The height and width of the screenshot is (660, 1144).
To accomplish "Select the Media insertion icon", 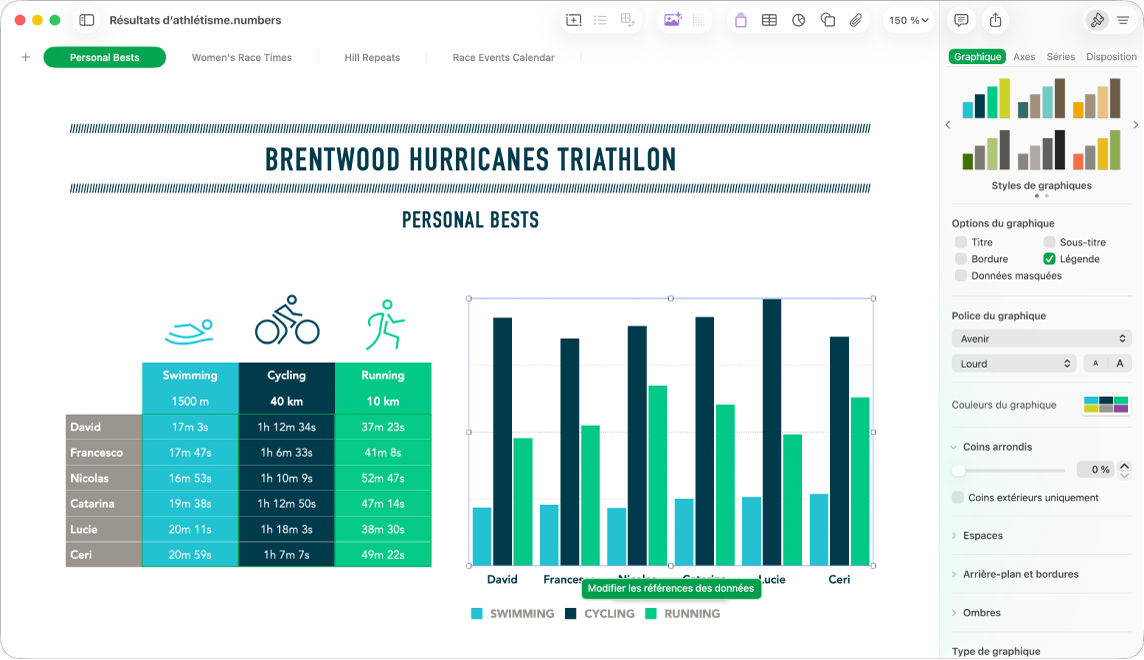I will pos(673,20).
